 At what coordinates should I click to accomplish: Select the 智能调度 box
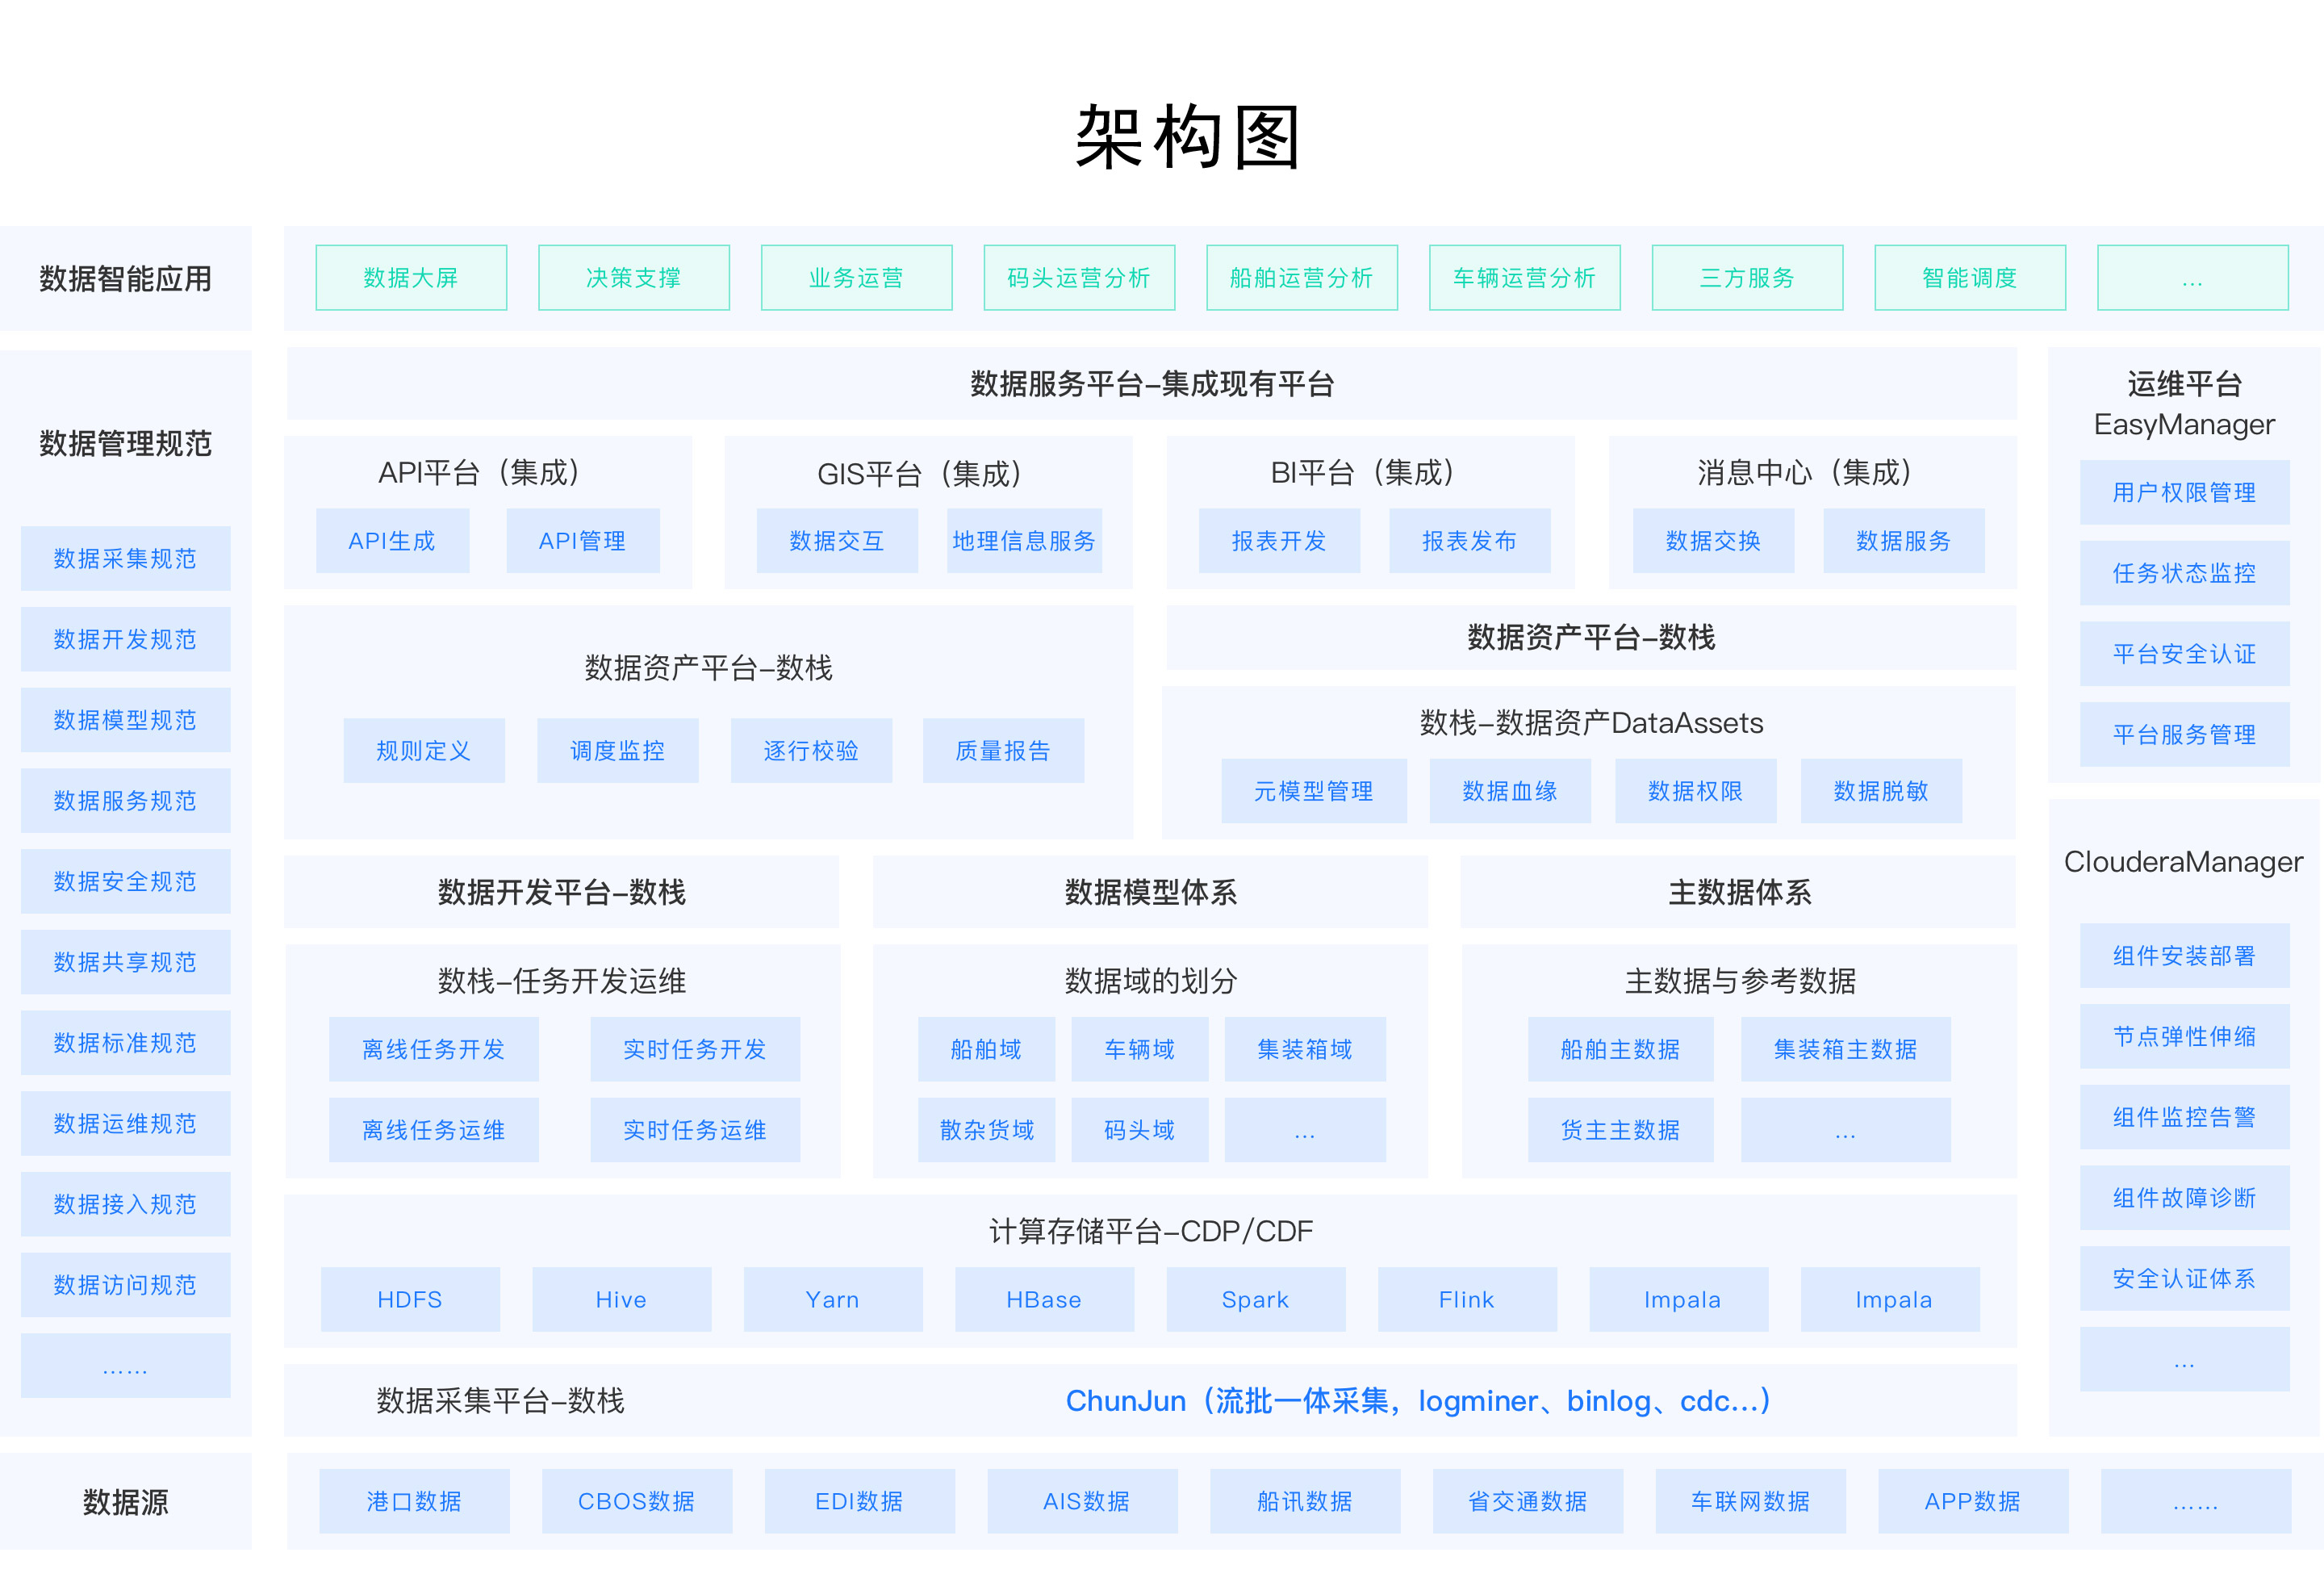pos(1969,278)
